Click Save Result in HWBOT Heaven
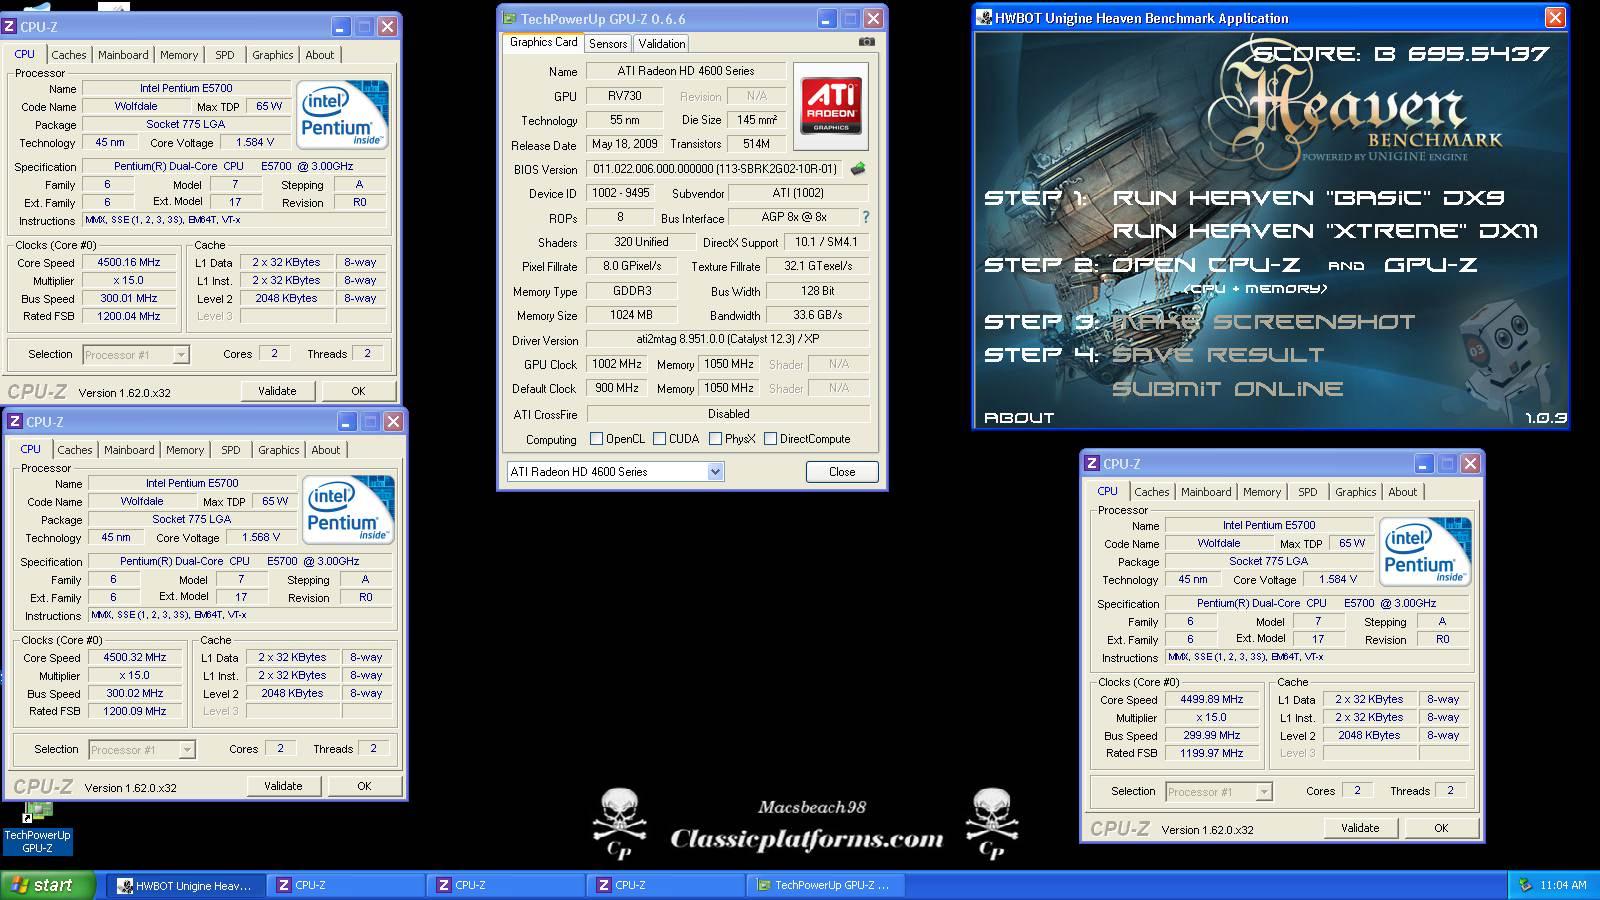This screenshot has height=900, width=1600. (1218, 355)
